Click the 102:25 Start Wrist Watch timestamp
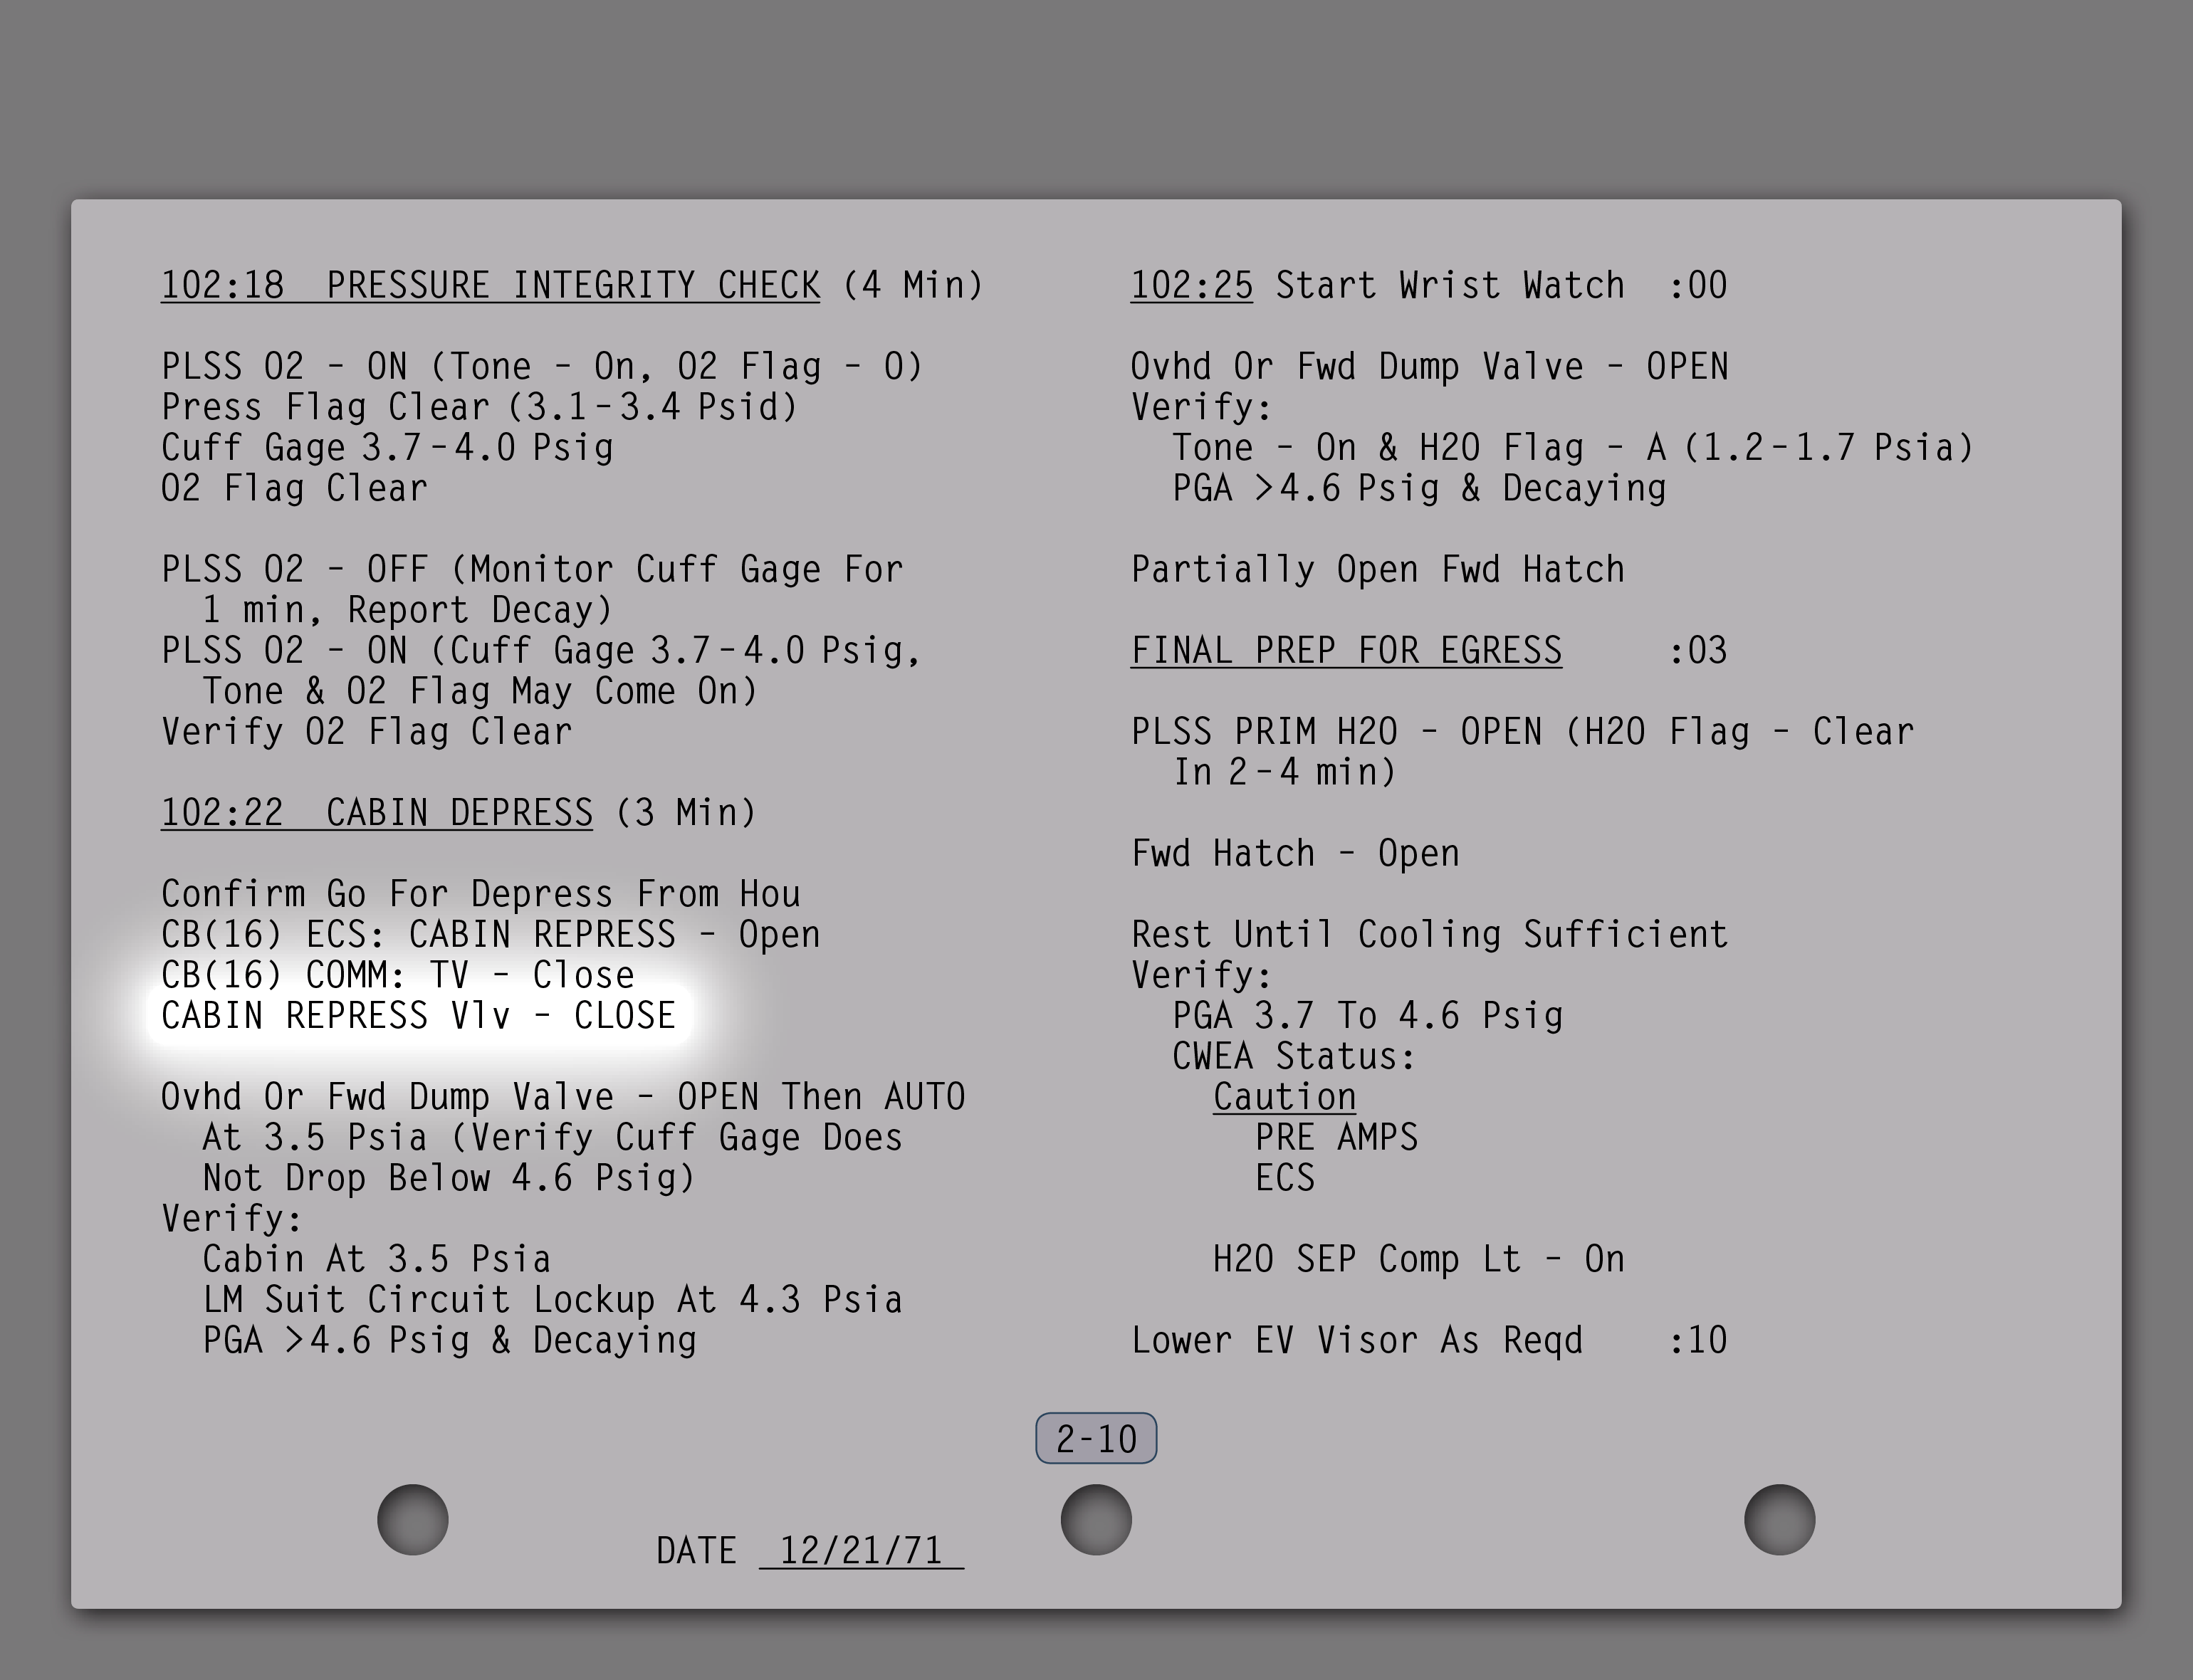 [1191, 285]
